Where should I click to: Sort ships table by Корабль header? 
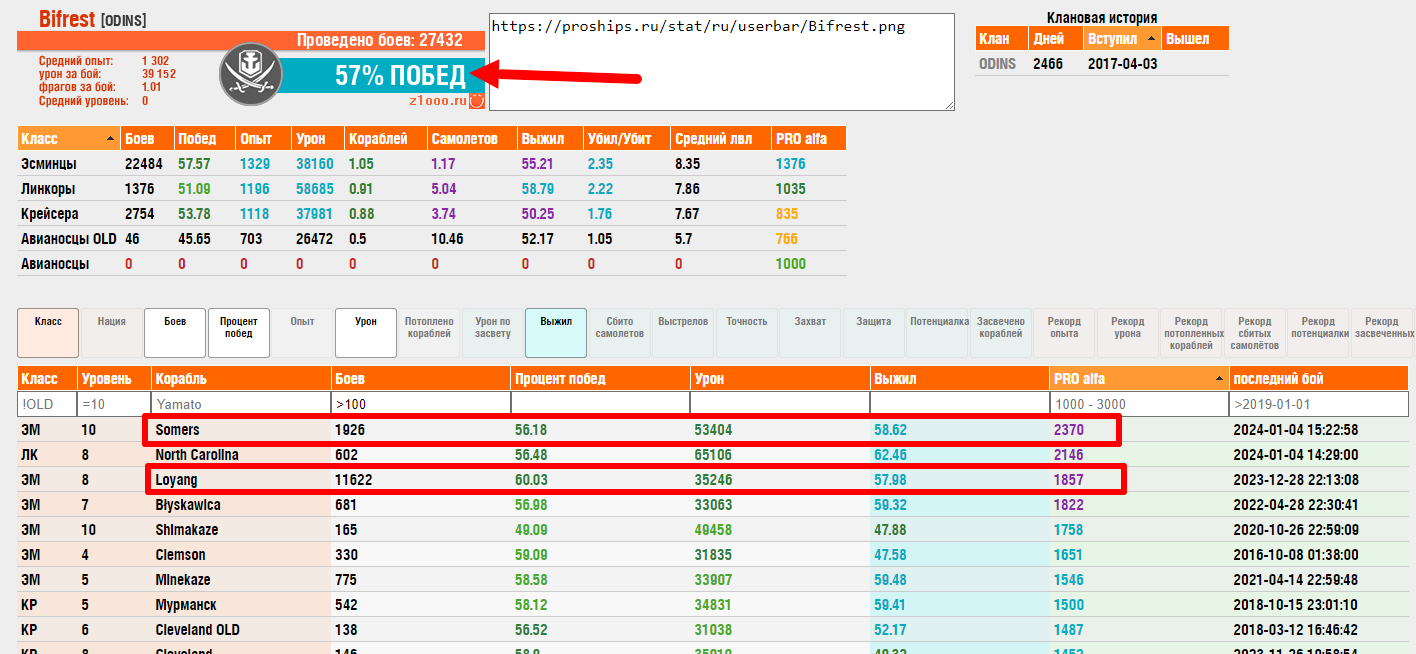241,379
